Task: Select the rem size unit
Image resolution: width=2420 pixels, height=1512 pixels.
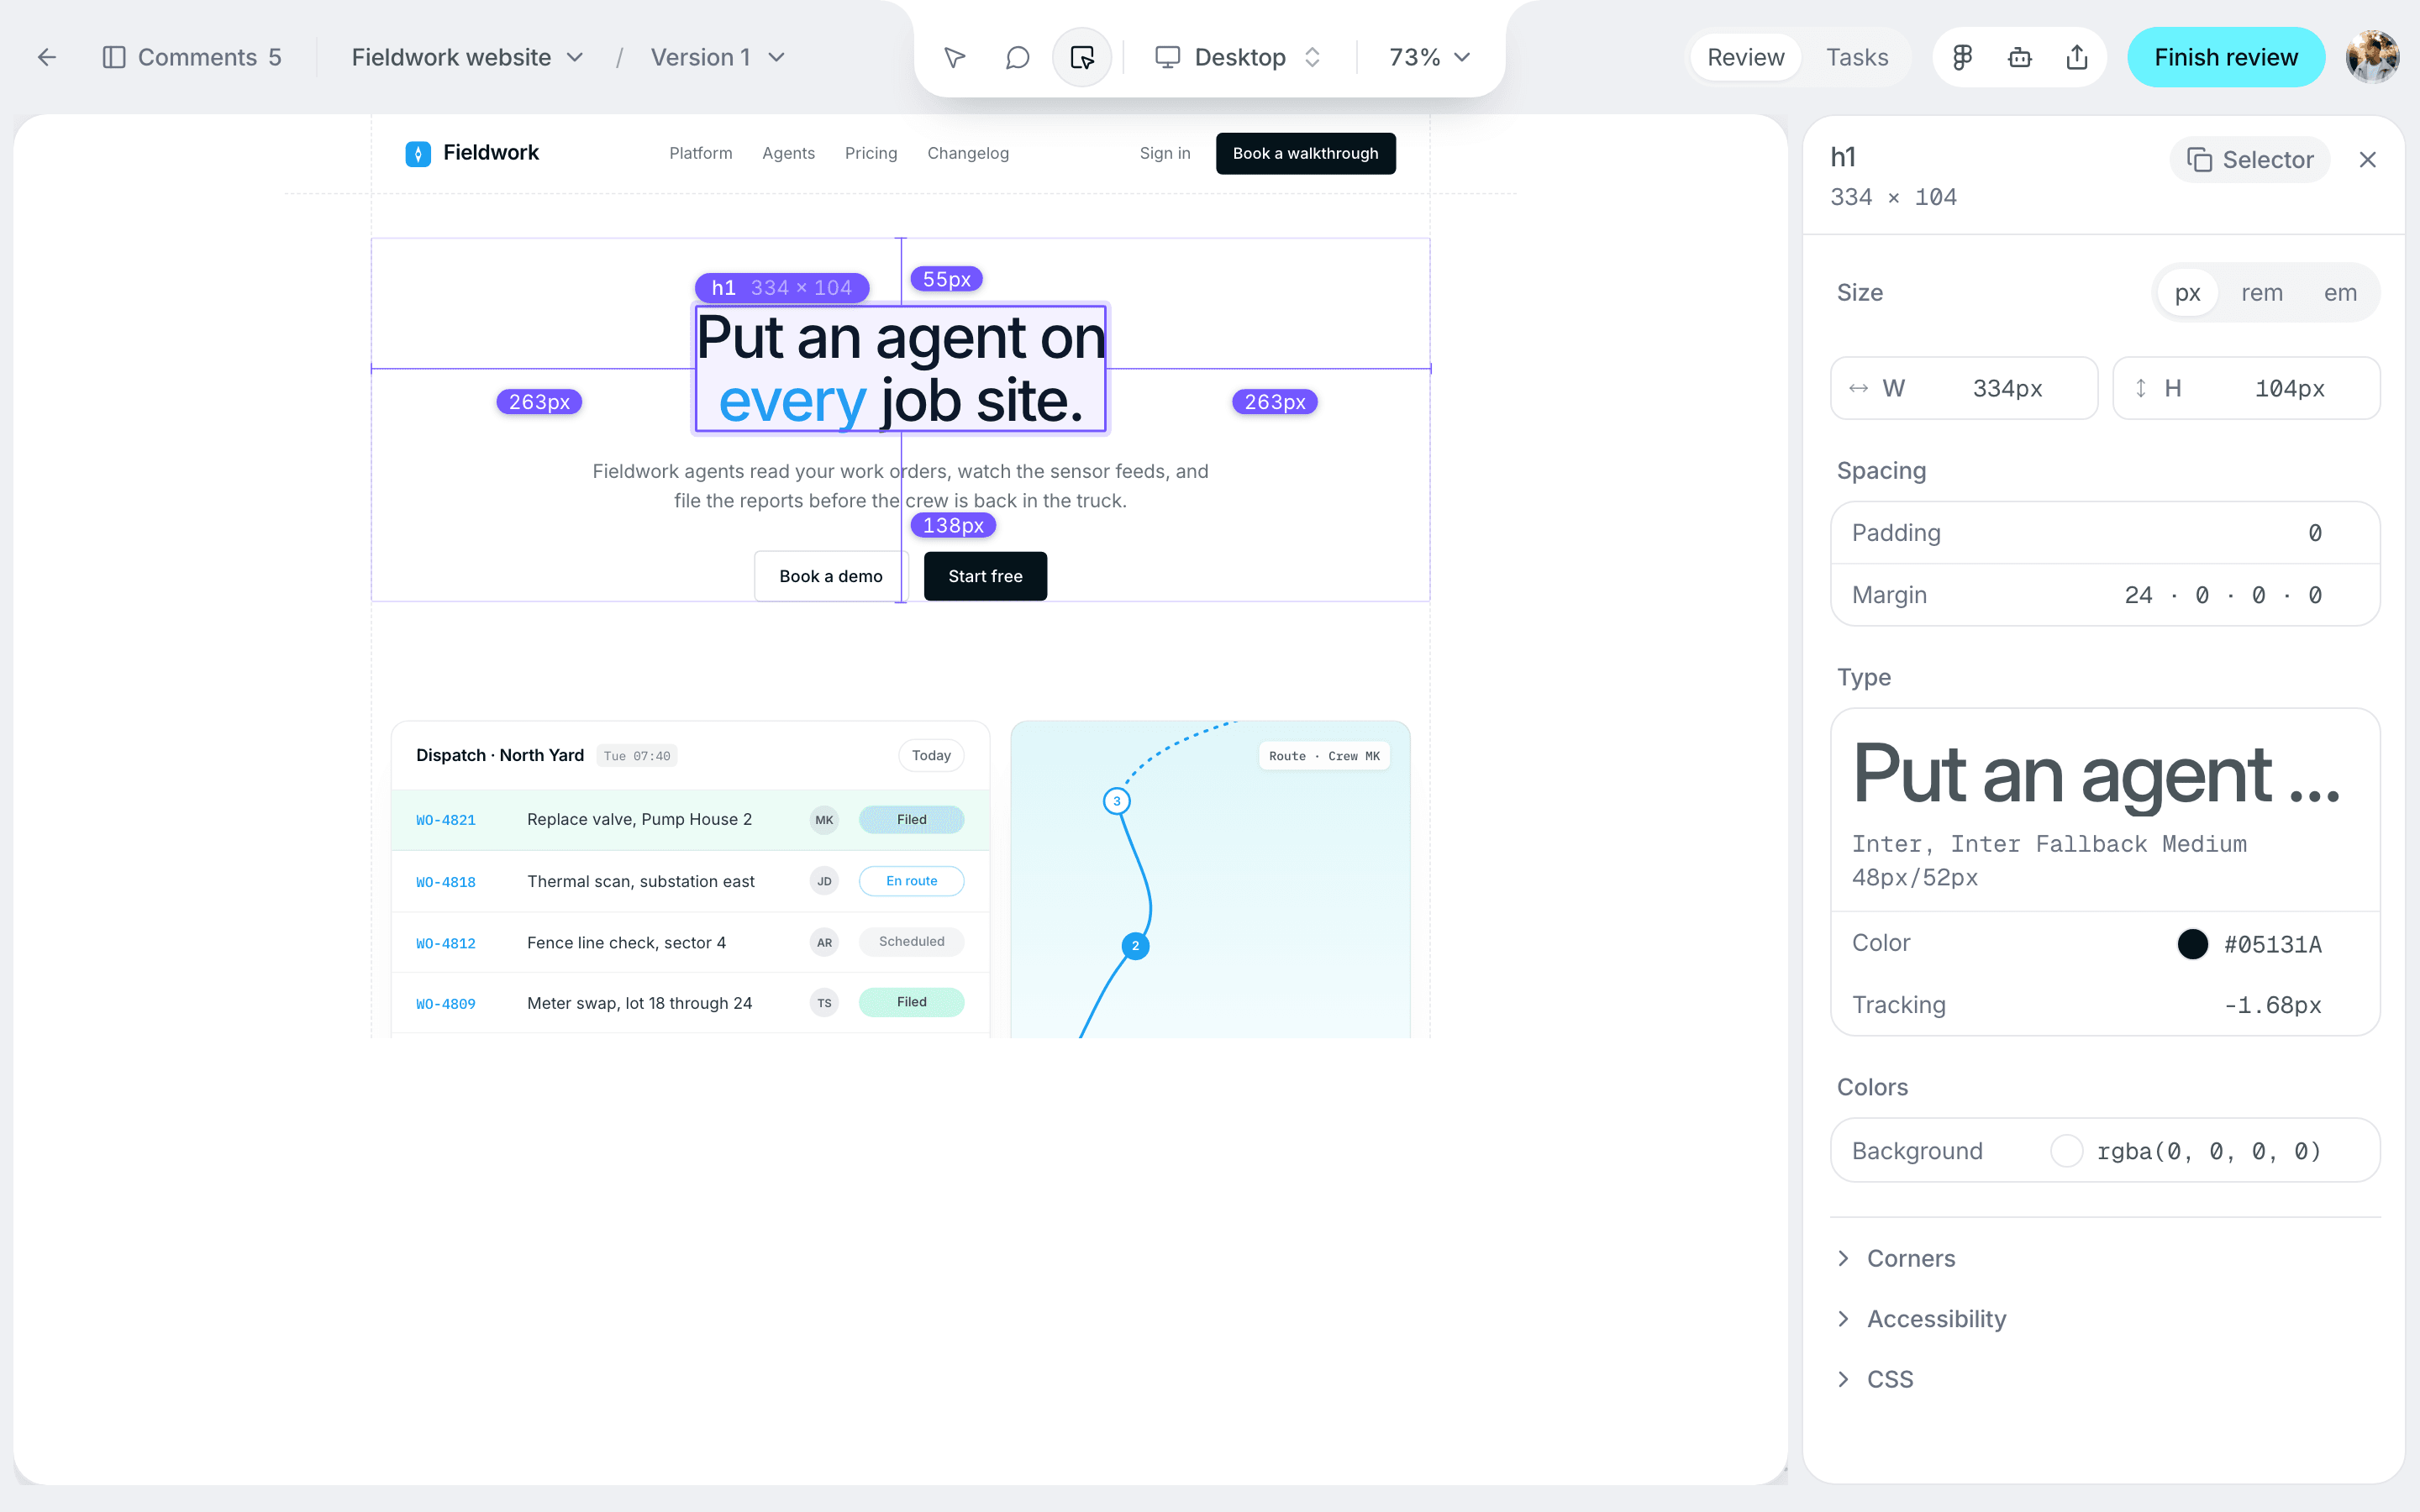Action: click(2262, 293)
